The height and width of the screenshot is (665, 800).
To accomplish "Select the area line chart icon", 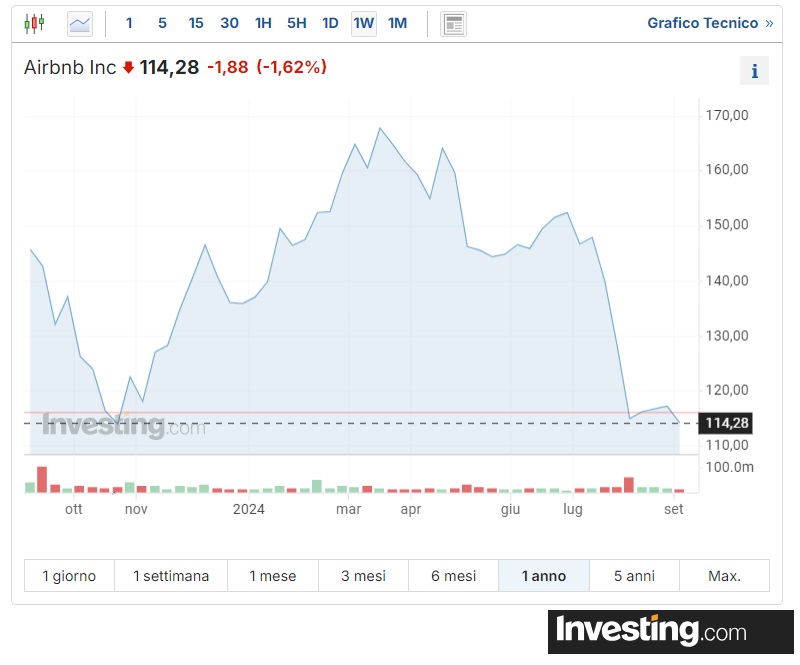I will pos(80,23).
